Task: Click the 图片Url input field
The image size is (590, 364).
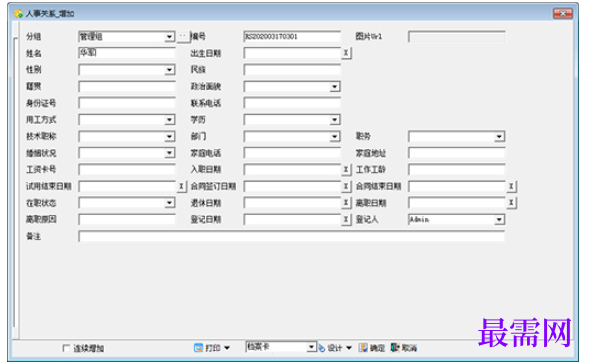Action: pos(456,37)
